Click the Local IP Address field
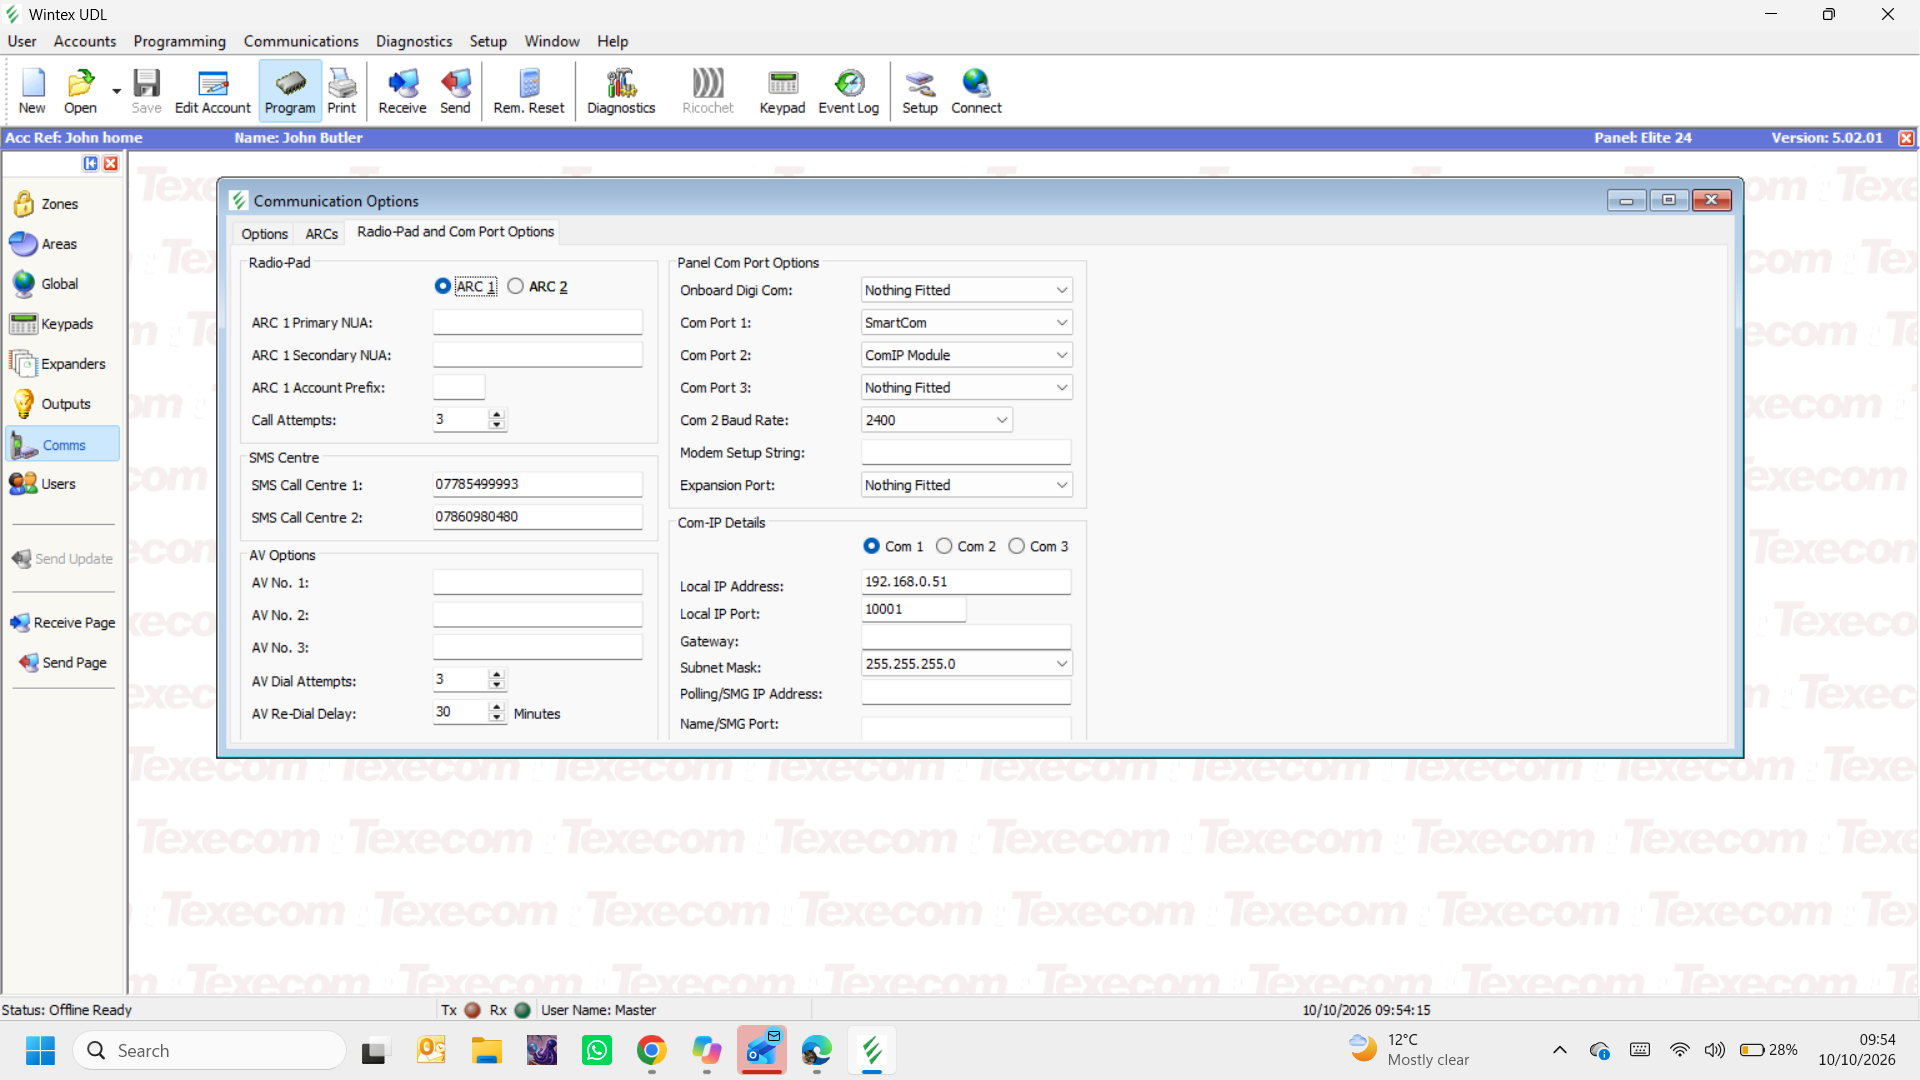1920x1080 pixels. 966,581
